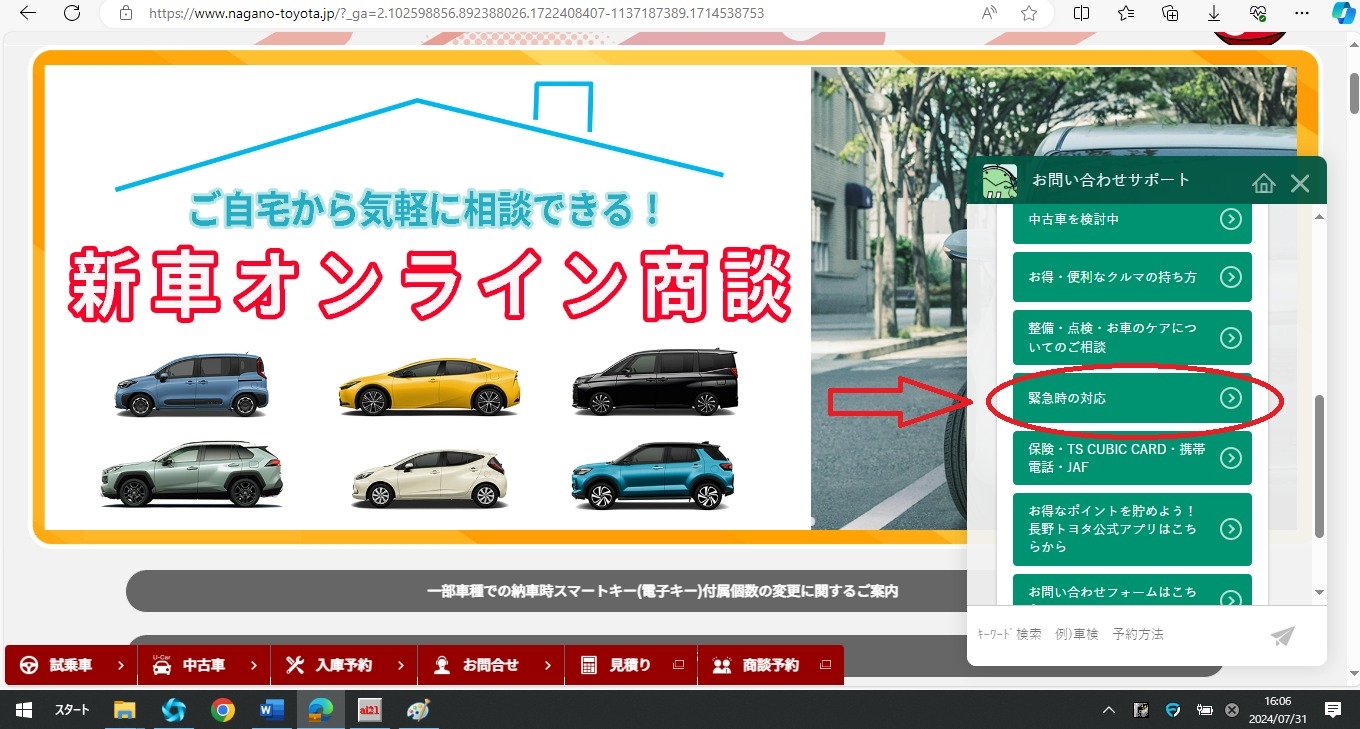Select 整備・点検・お車のケア chat option
The image size is (1360, 729).
point(1132,338)
